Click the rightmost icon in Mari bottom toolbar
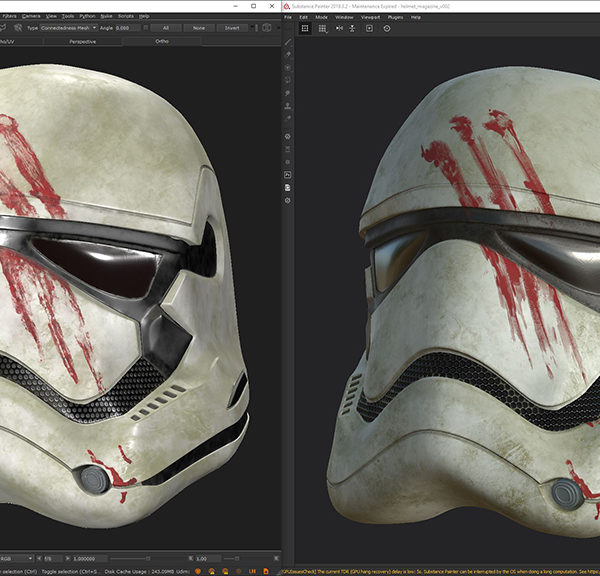The width and height of the screenshot is (600, 576). [276, 559]
